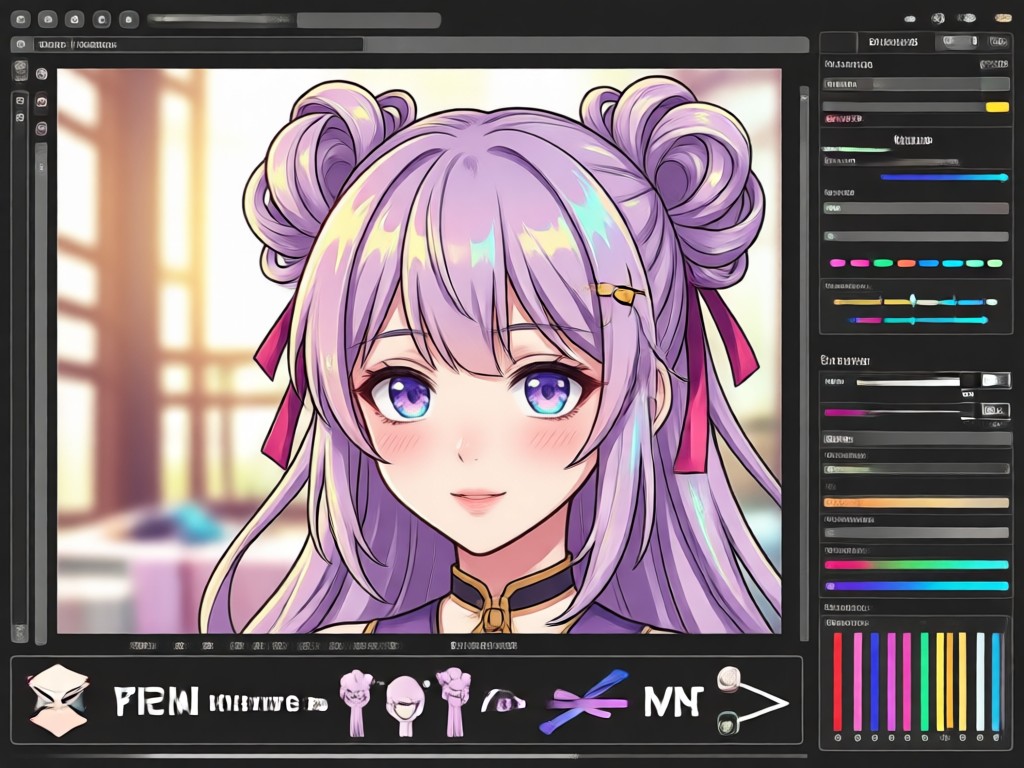Click the small button at right end of panel header
Viewport: 1024px width, 768px height.
(x=998, y=42)
